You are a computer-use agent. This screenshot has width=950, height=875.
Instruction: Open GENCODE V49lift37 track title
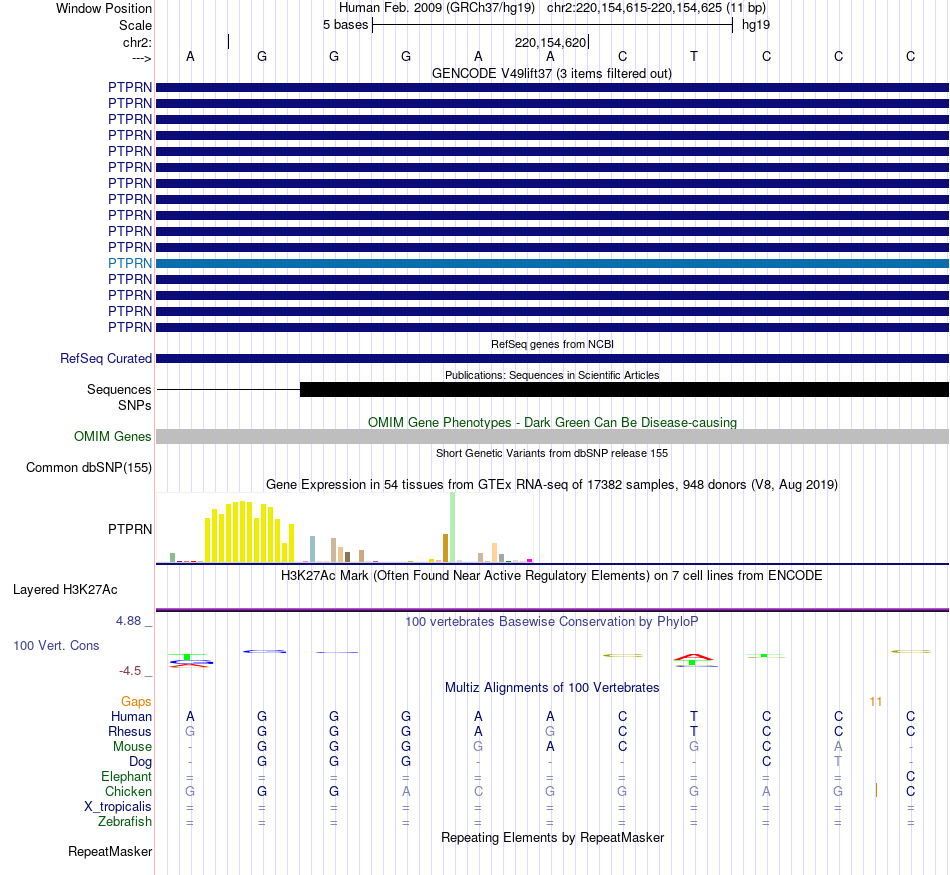[551, 73]
